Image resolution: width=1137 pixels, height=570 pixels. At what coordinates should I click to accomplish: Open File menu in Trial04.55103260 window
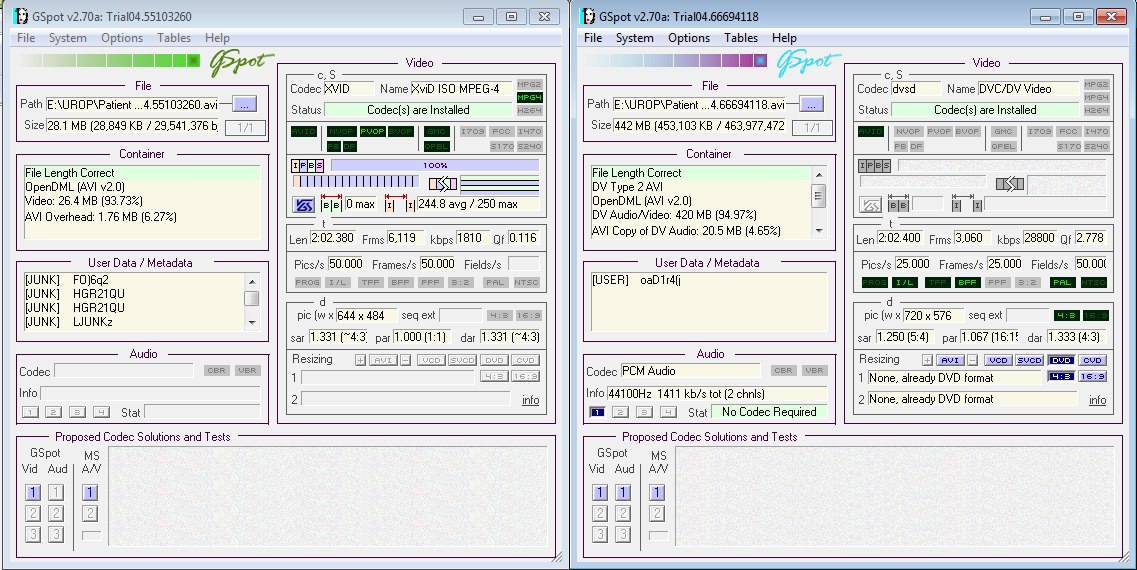click(x=26, y=38)
